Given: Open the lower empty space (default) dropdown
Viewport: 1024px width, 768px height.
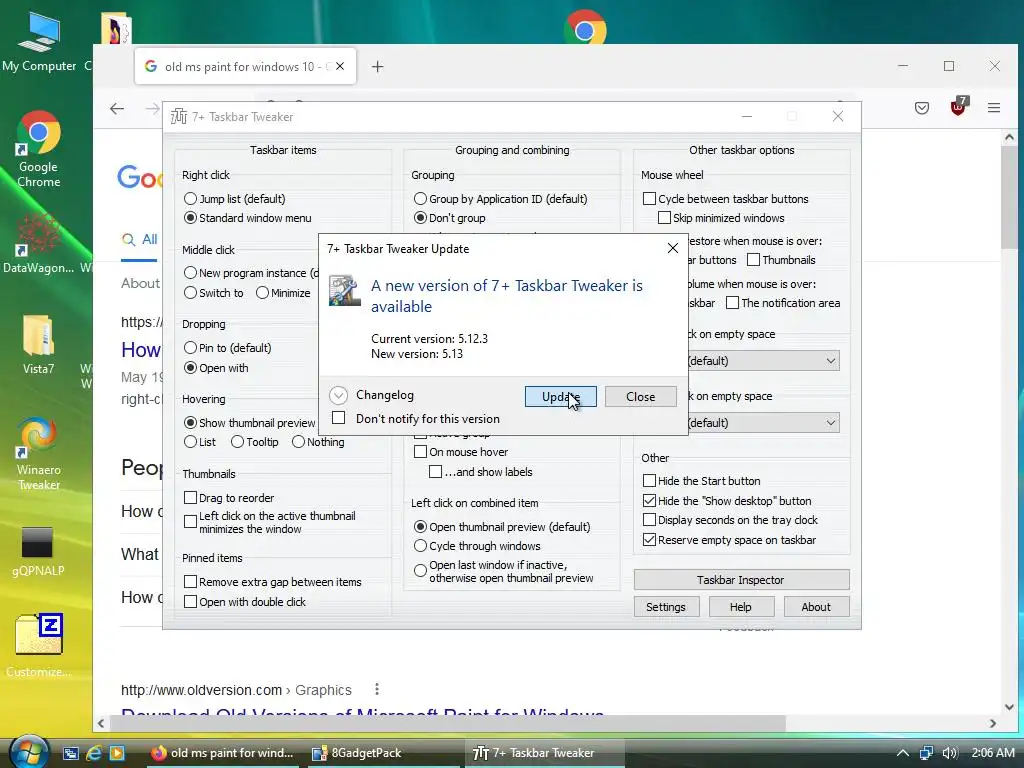Looking at the screenshot, I should click(x=763, y=423).
